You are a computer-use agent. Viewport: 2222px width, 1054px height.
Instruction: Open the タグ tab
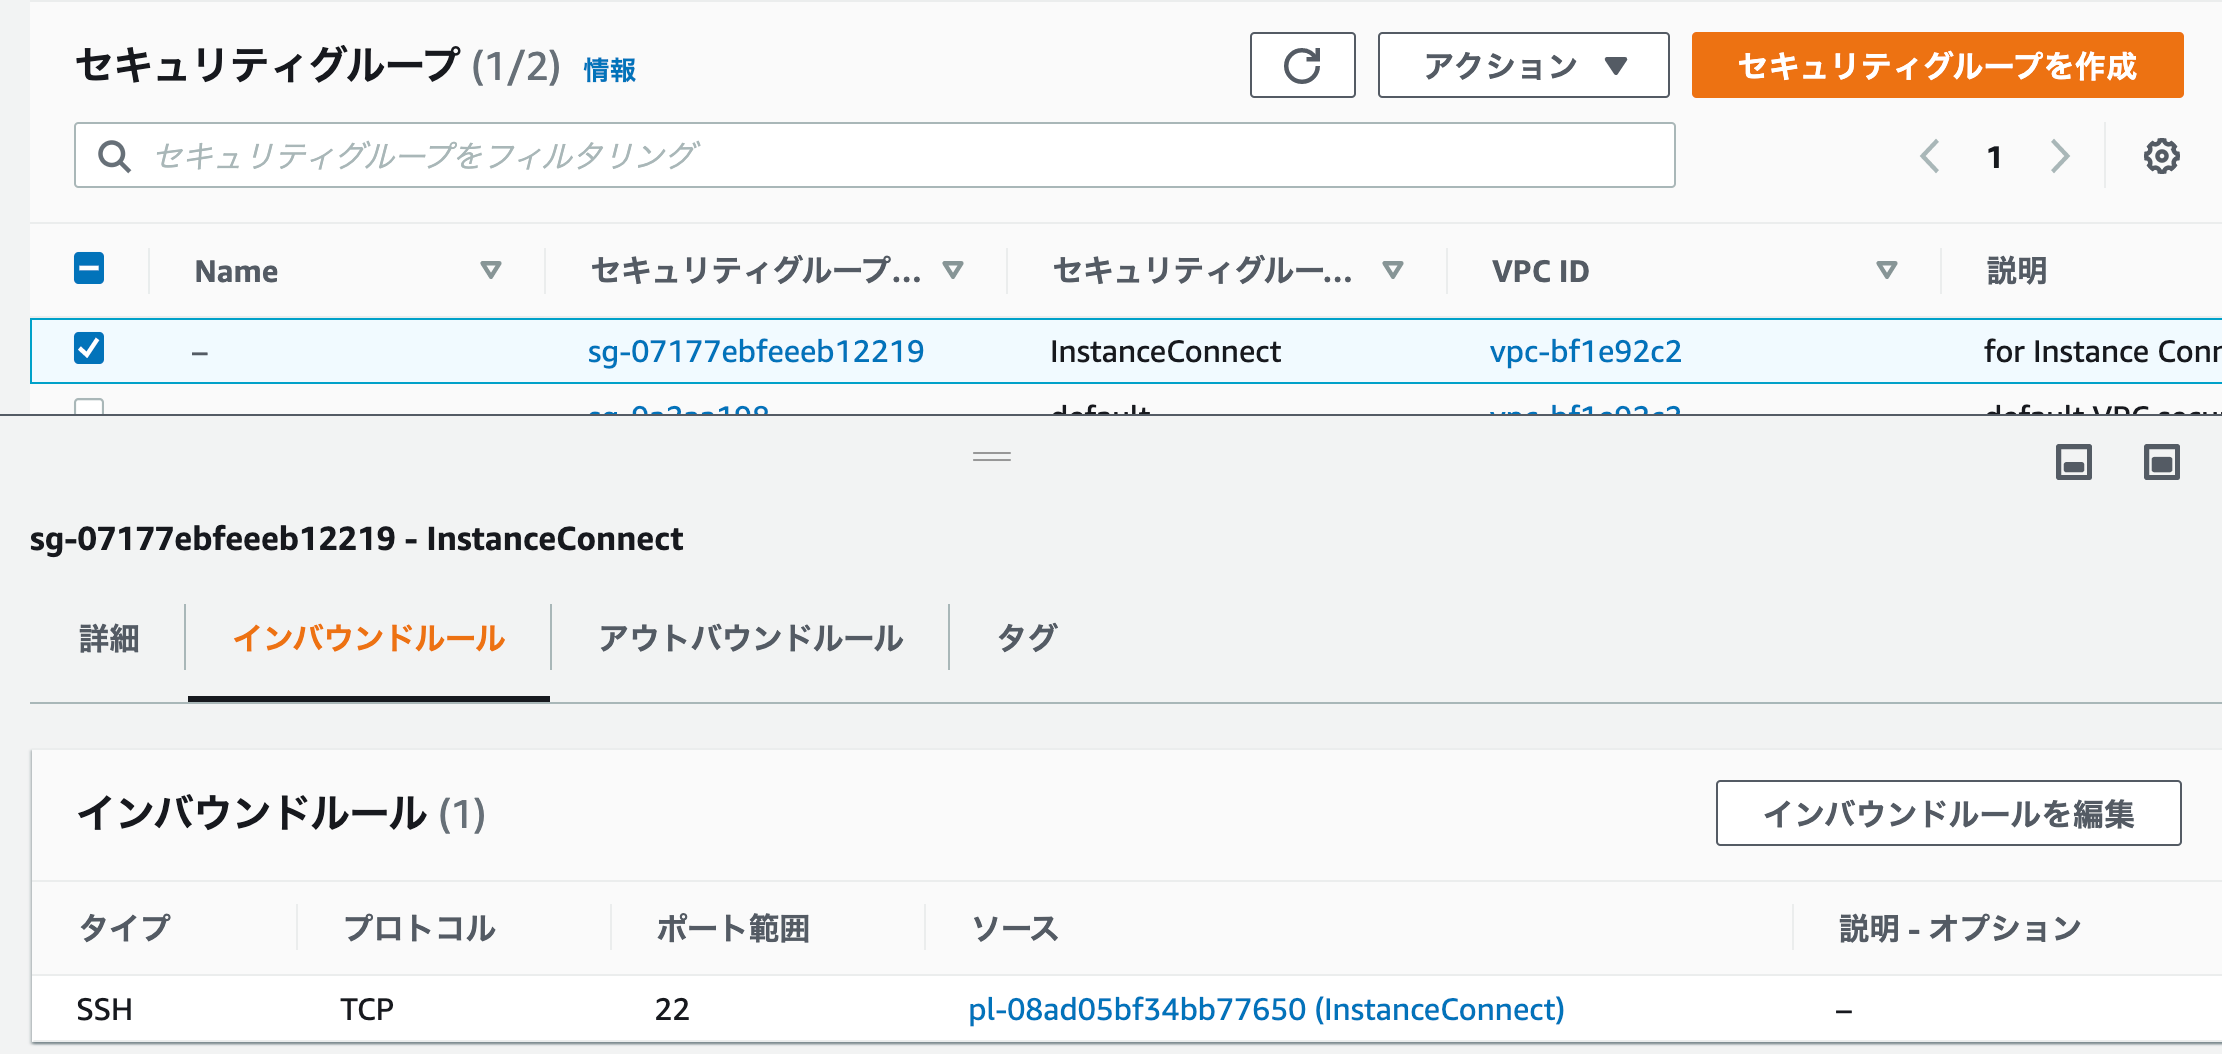(x=1027, y=638)
